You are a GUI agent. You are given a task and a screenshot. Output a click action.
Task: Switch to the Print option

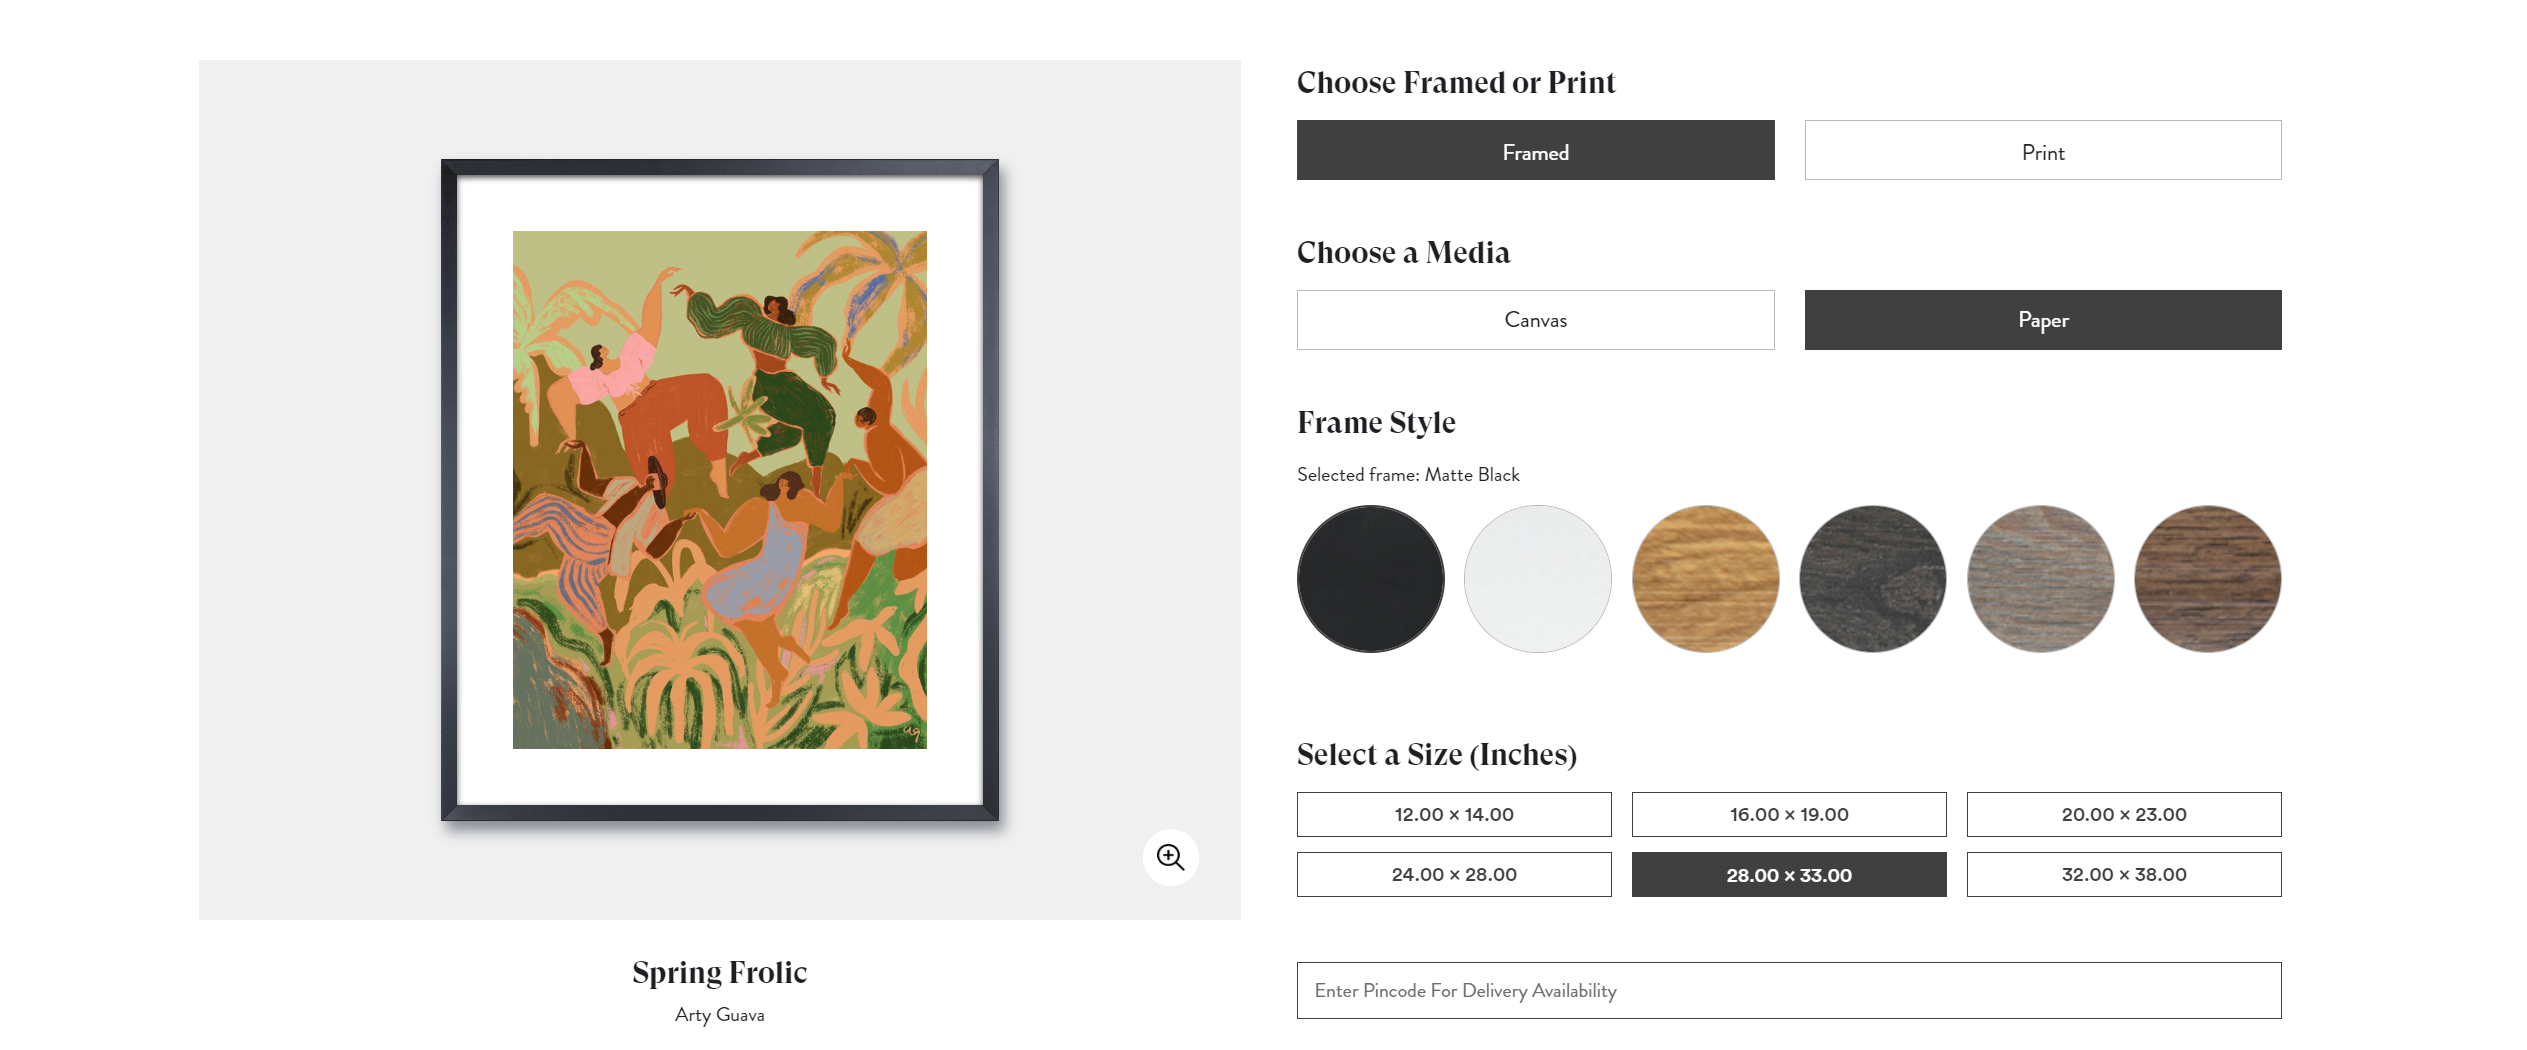pyautogui.click(x=2042, y=150)
